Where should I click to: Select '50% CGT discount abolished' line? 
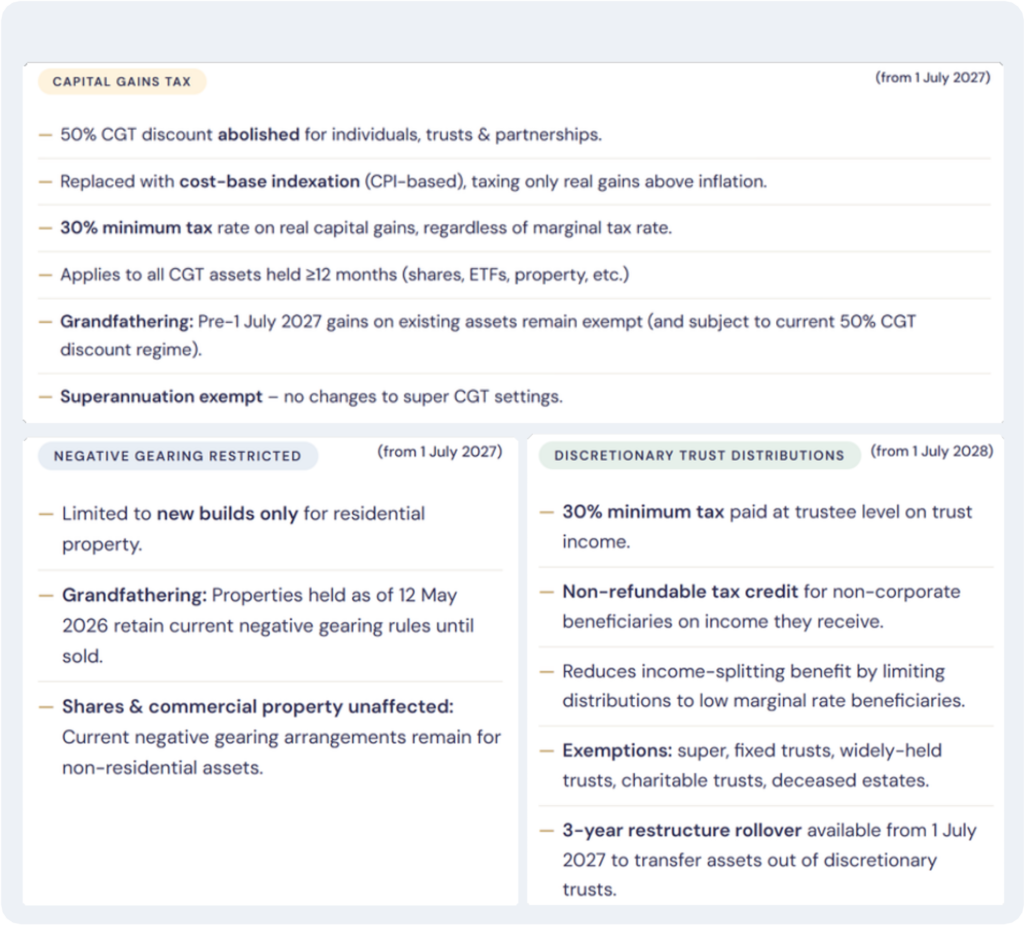[x=331, y=135]
